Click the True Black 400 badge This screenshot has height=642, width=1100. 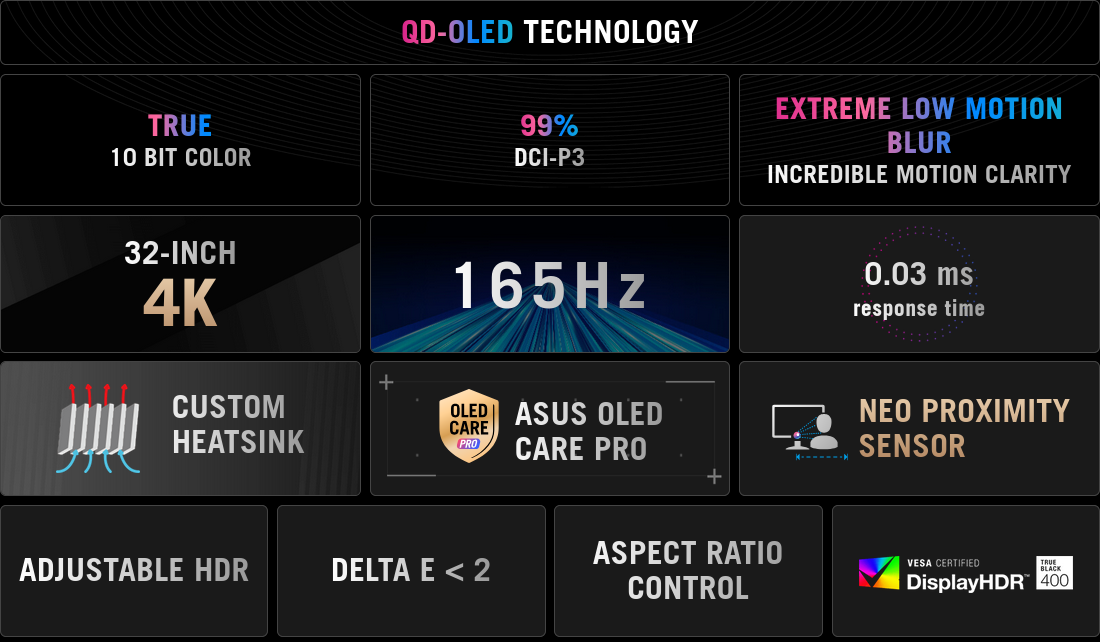click(1054, 573)
